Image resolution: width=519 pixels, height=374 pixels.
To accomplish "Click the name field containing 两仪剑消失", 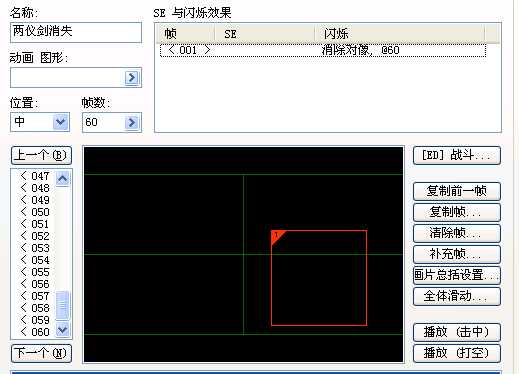I will click(x=76, y=32).
